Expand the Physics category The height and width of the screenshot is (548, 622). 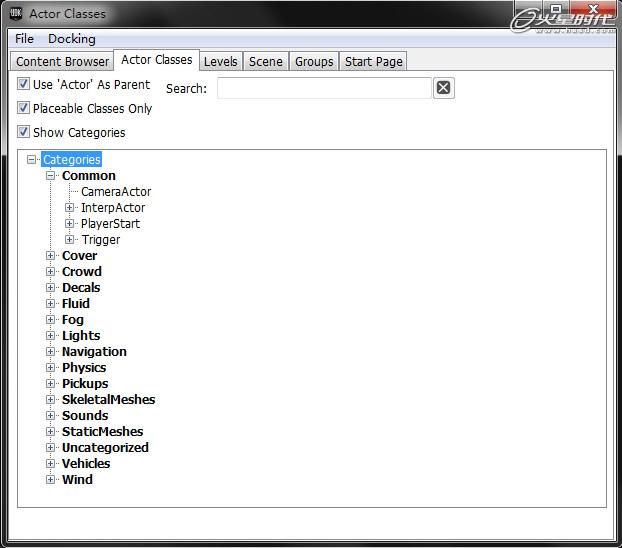click(50, 367)
